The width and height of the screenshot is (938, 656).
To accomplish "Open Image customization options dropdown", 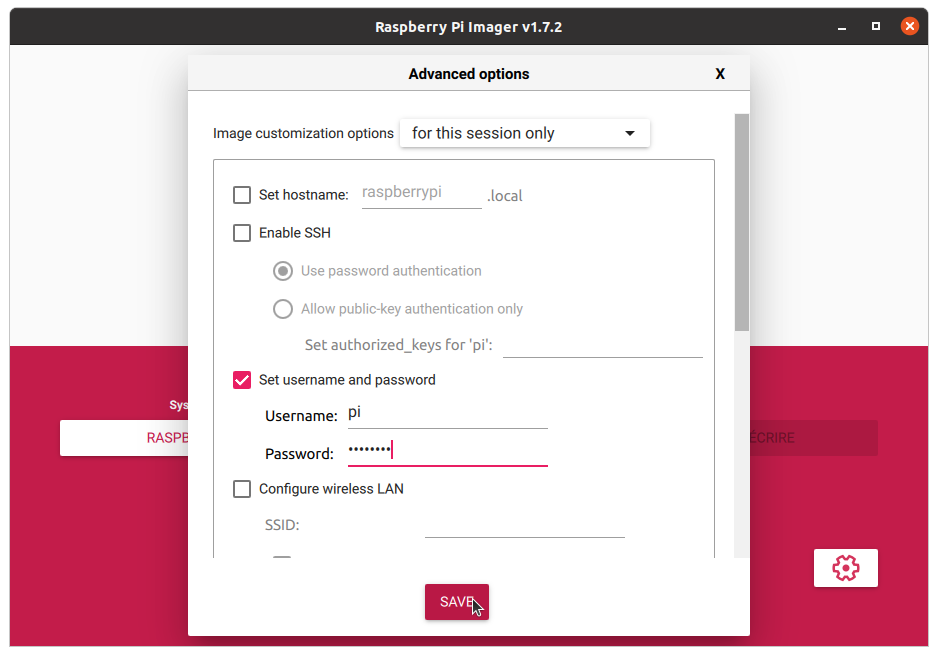I will [x=525, y=133].
